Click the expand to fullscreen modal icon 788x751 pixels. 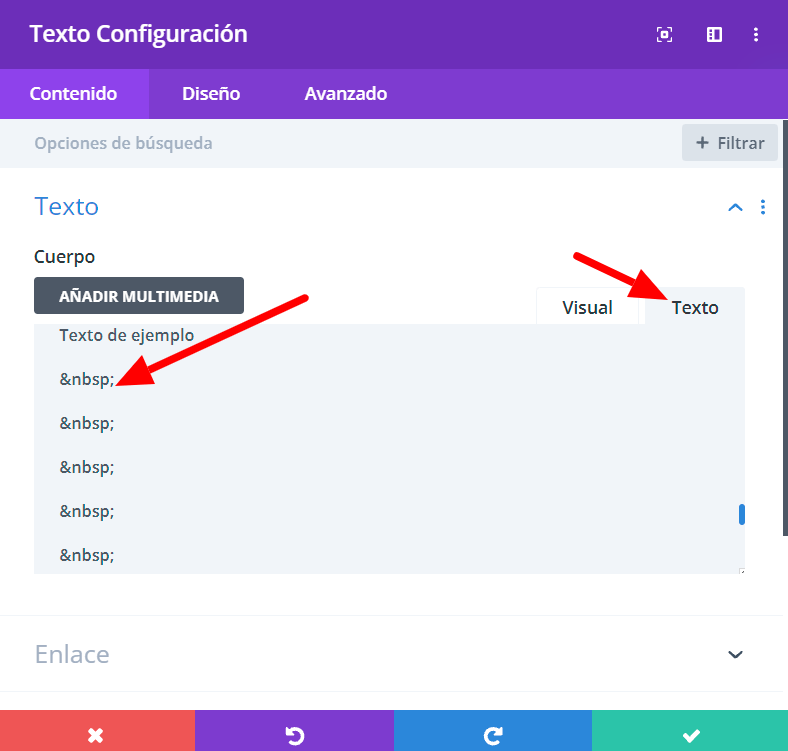tap(664, 34)
